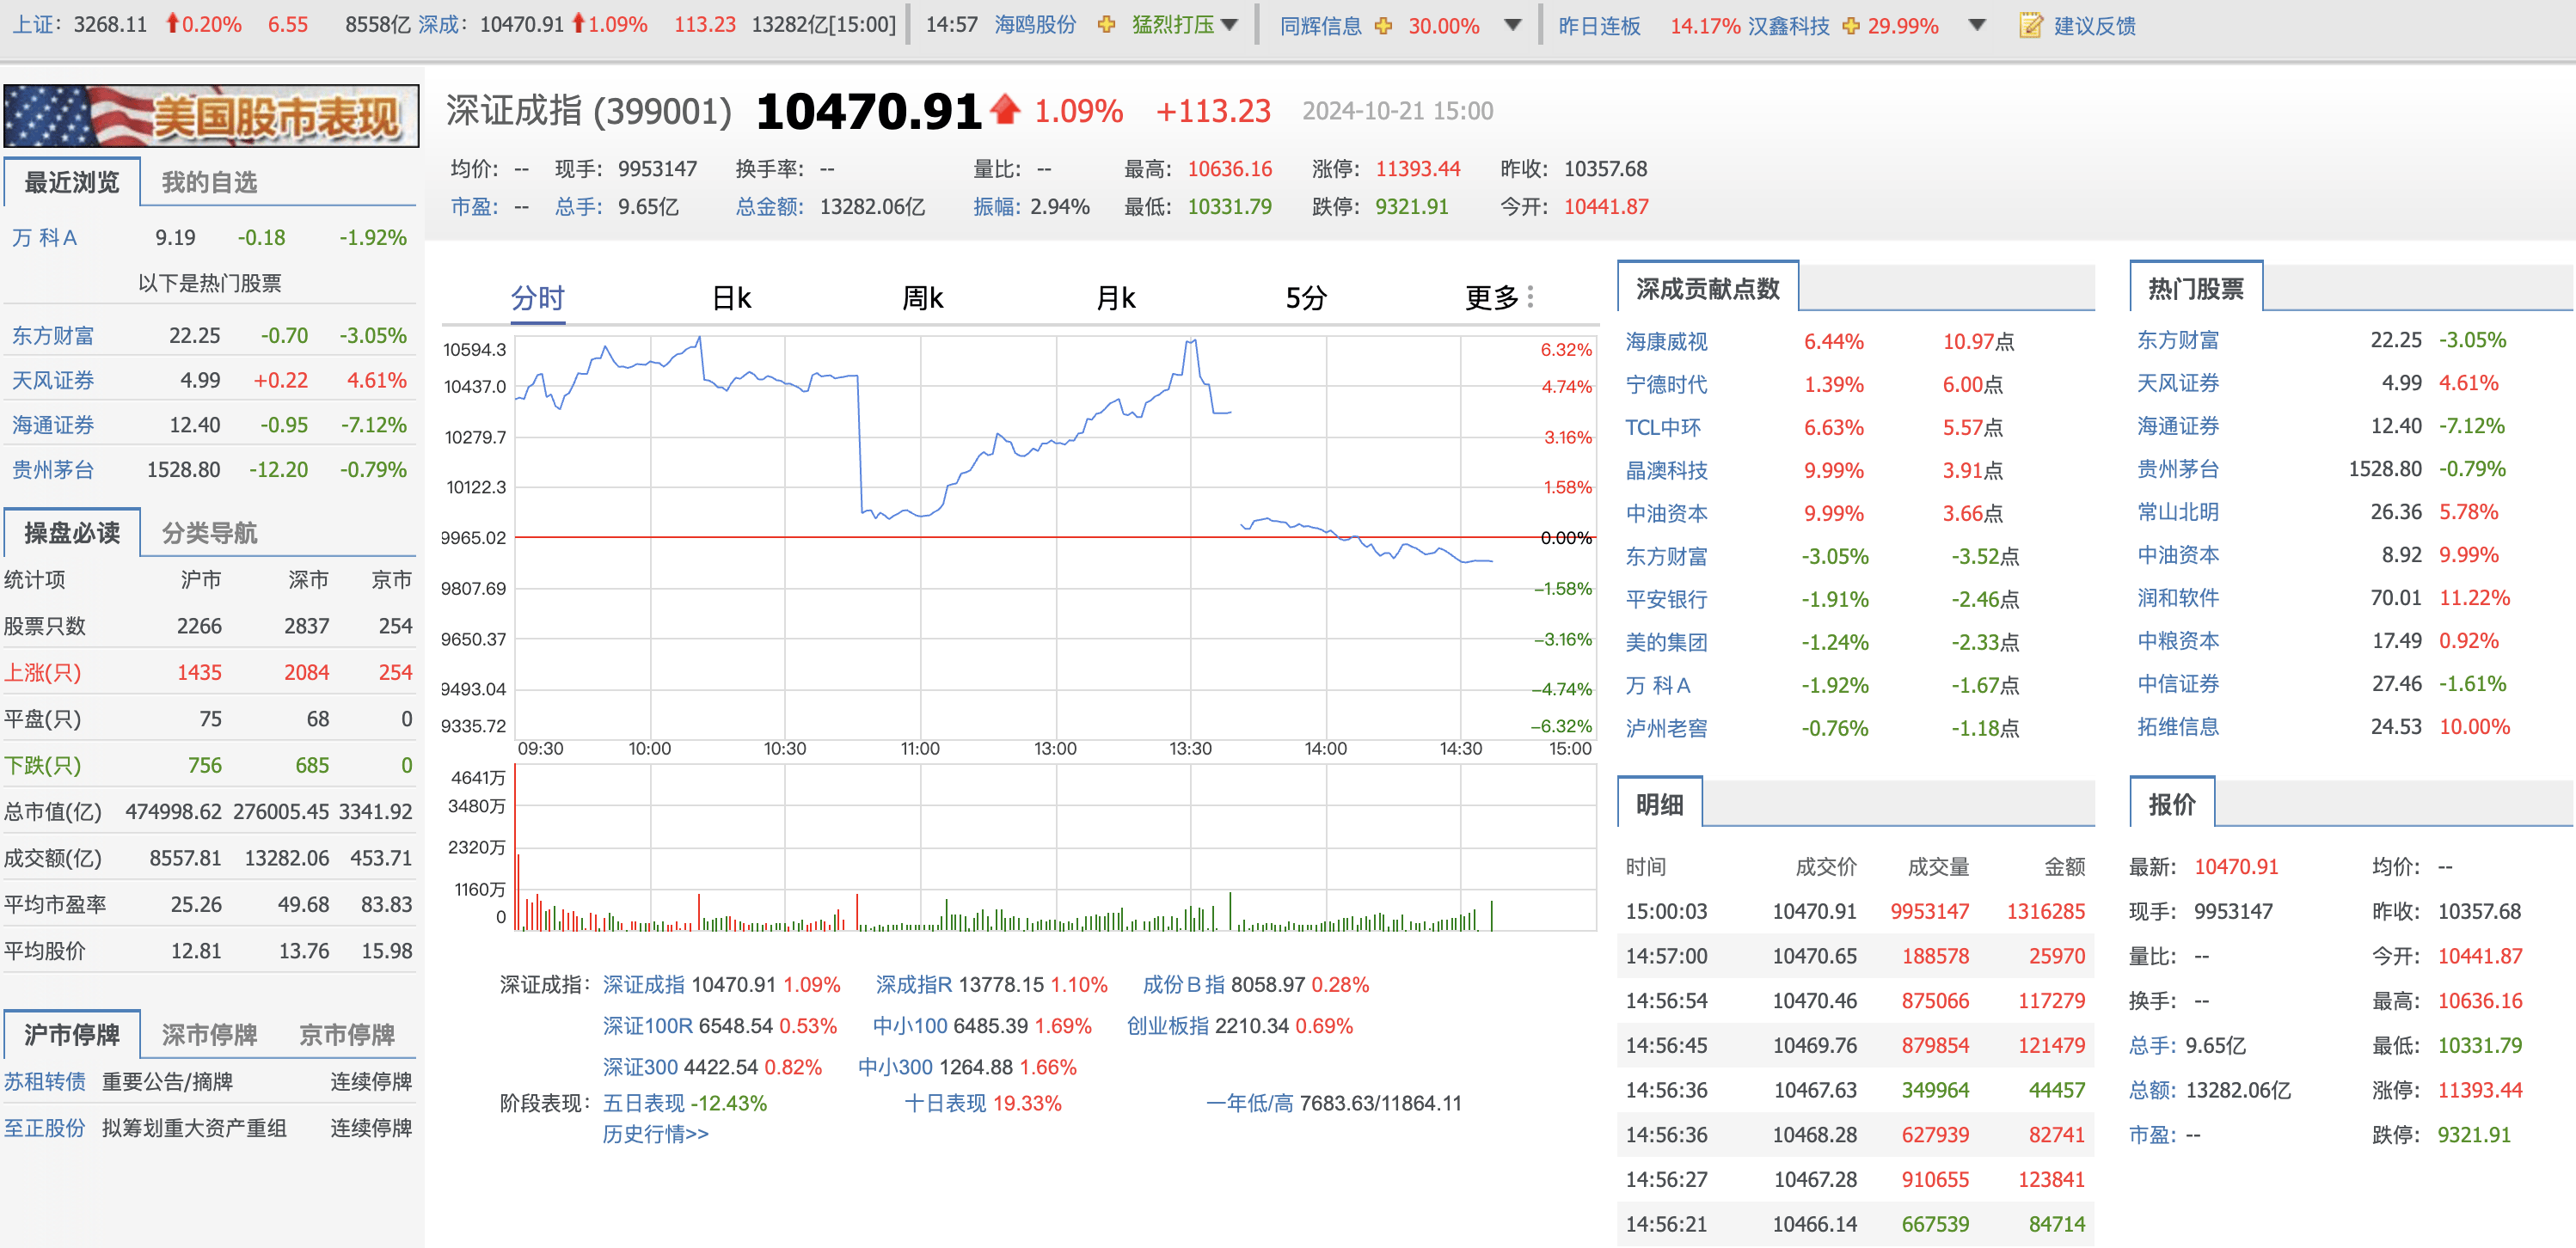Open the 明细 panel tab
The height and width of the screenshot is (1248, 2576).
pos(1659,804)
